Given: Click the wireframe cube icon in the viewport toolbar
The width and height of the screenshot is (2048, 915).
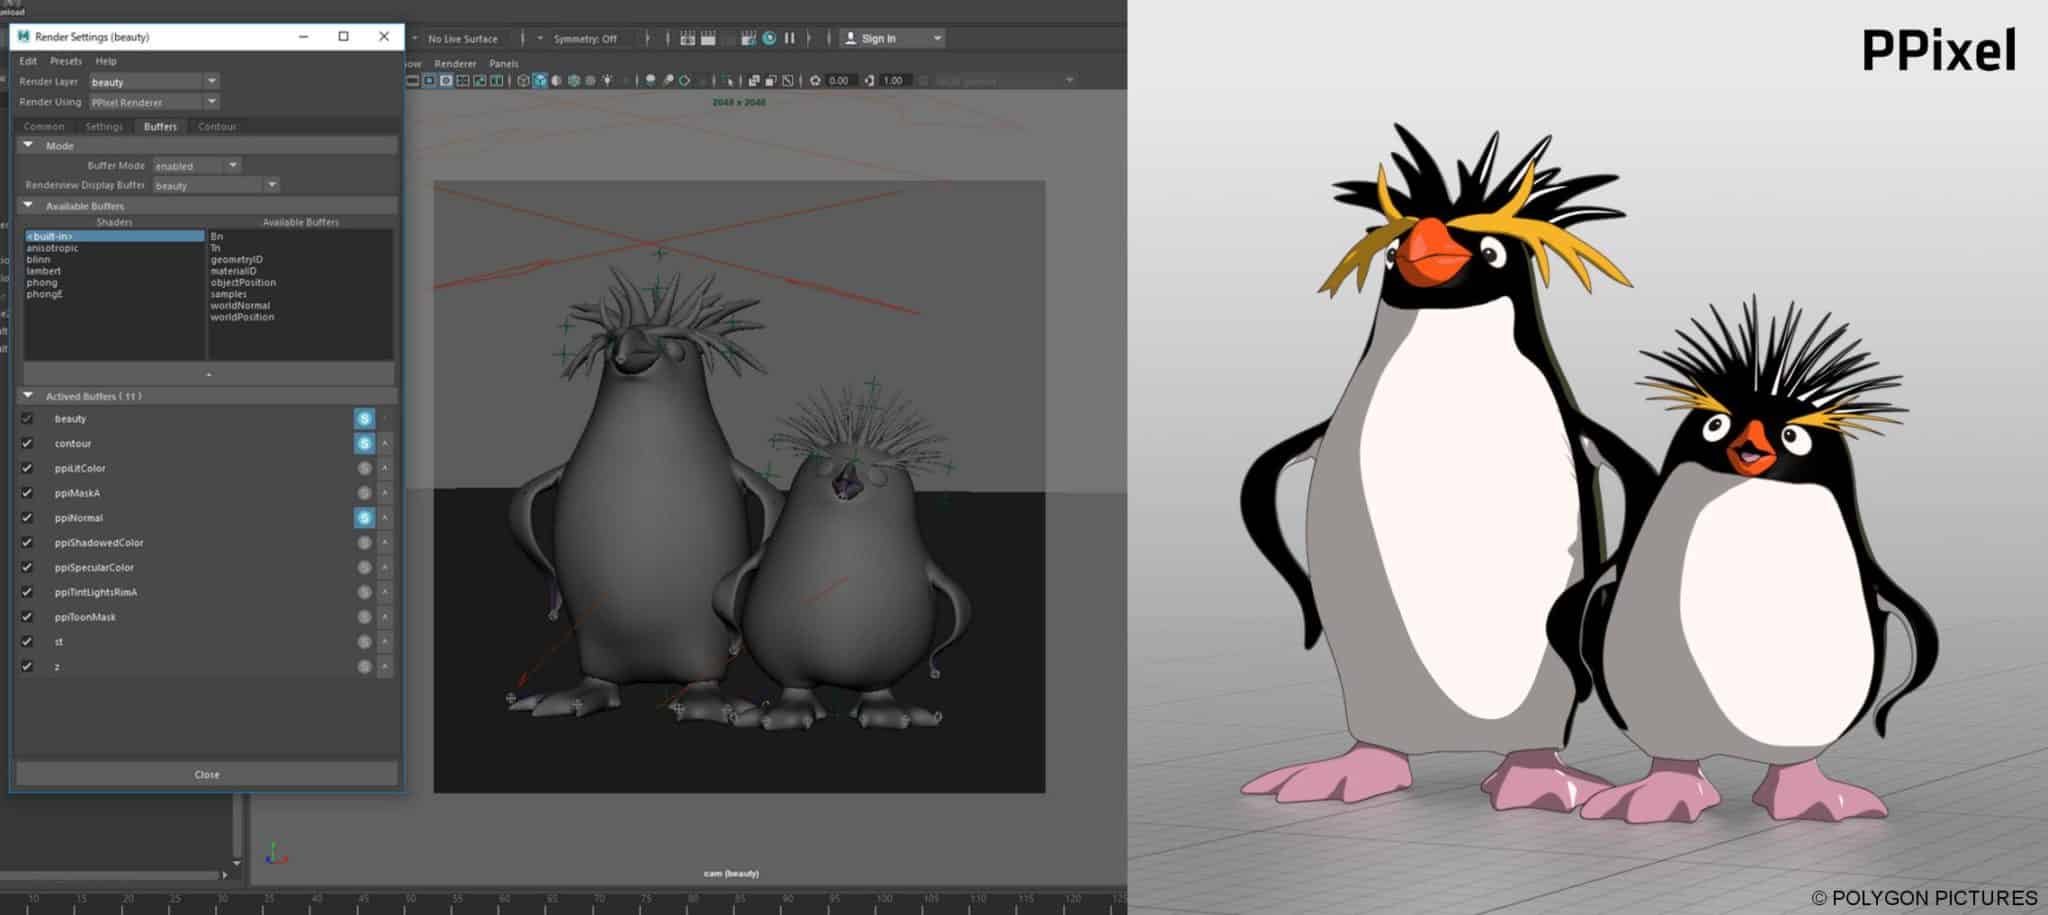Looking at the screenshot, I should (x=523, y=80).
